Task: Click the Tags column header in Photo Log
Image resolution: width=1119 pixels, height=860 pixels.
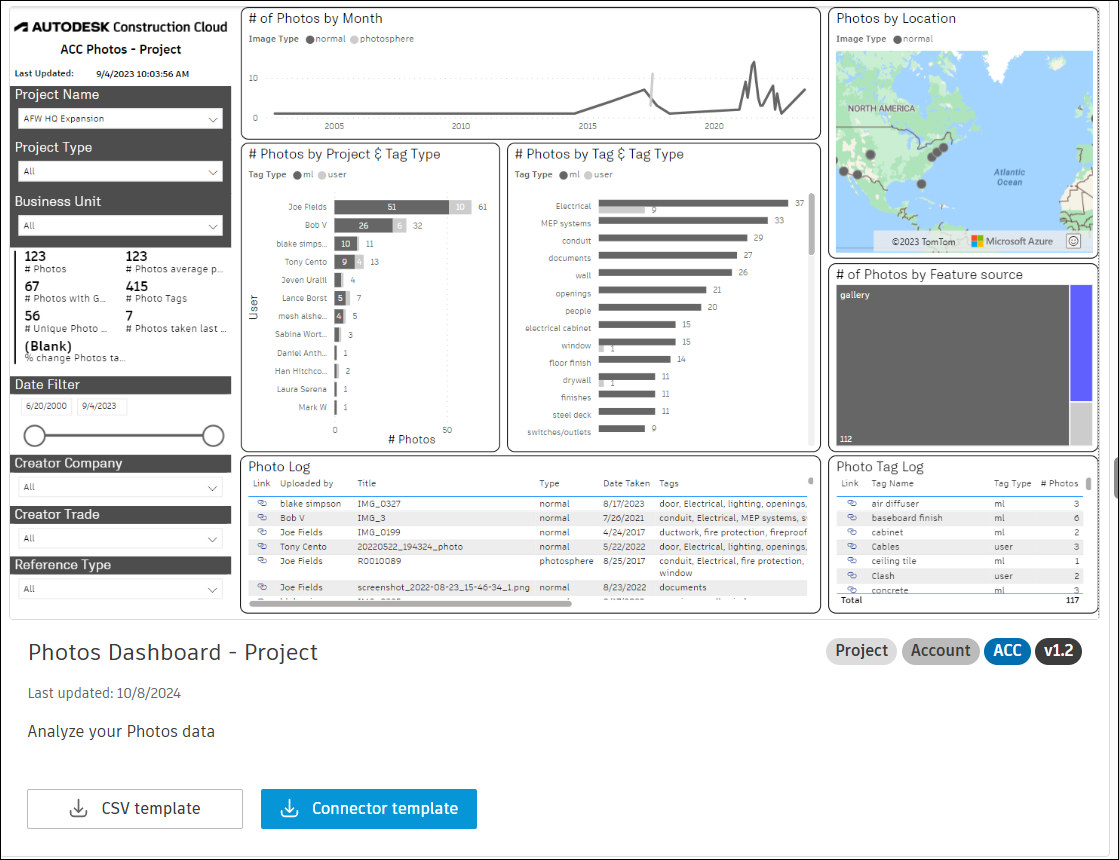Action: 669,483
